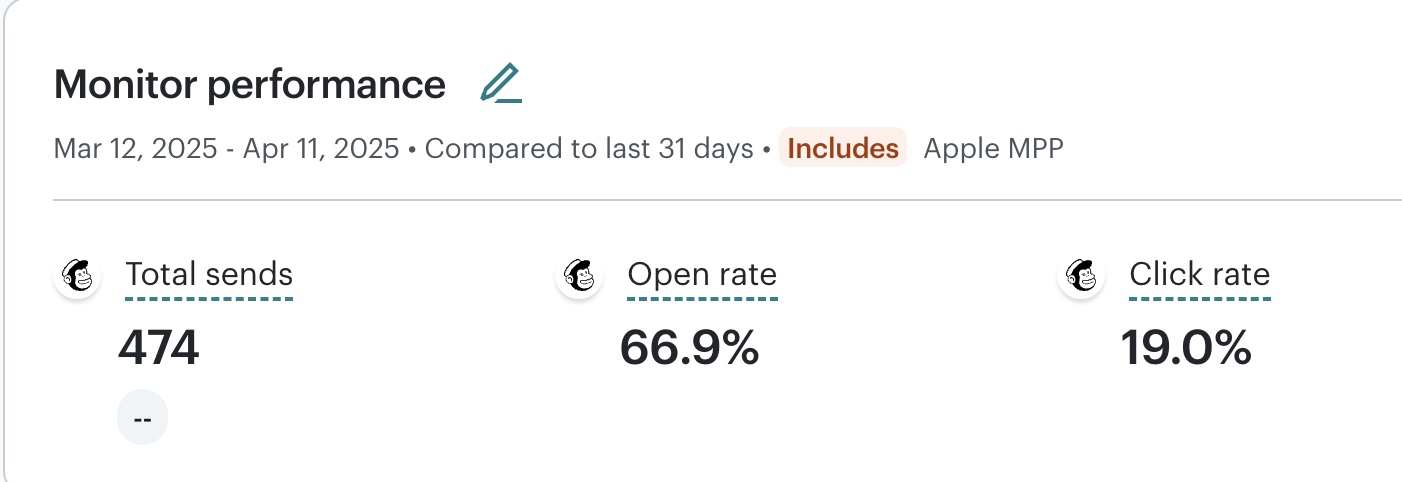Click the Includes badge
The width and height of the screenshot is (1402, 482).
[x=843, y=149]
